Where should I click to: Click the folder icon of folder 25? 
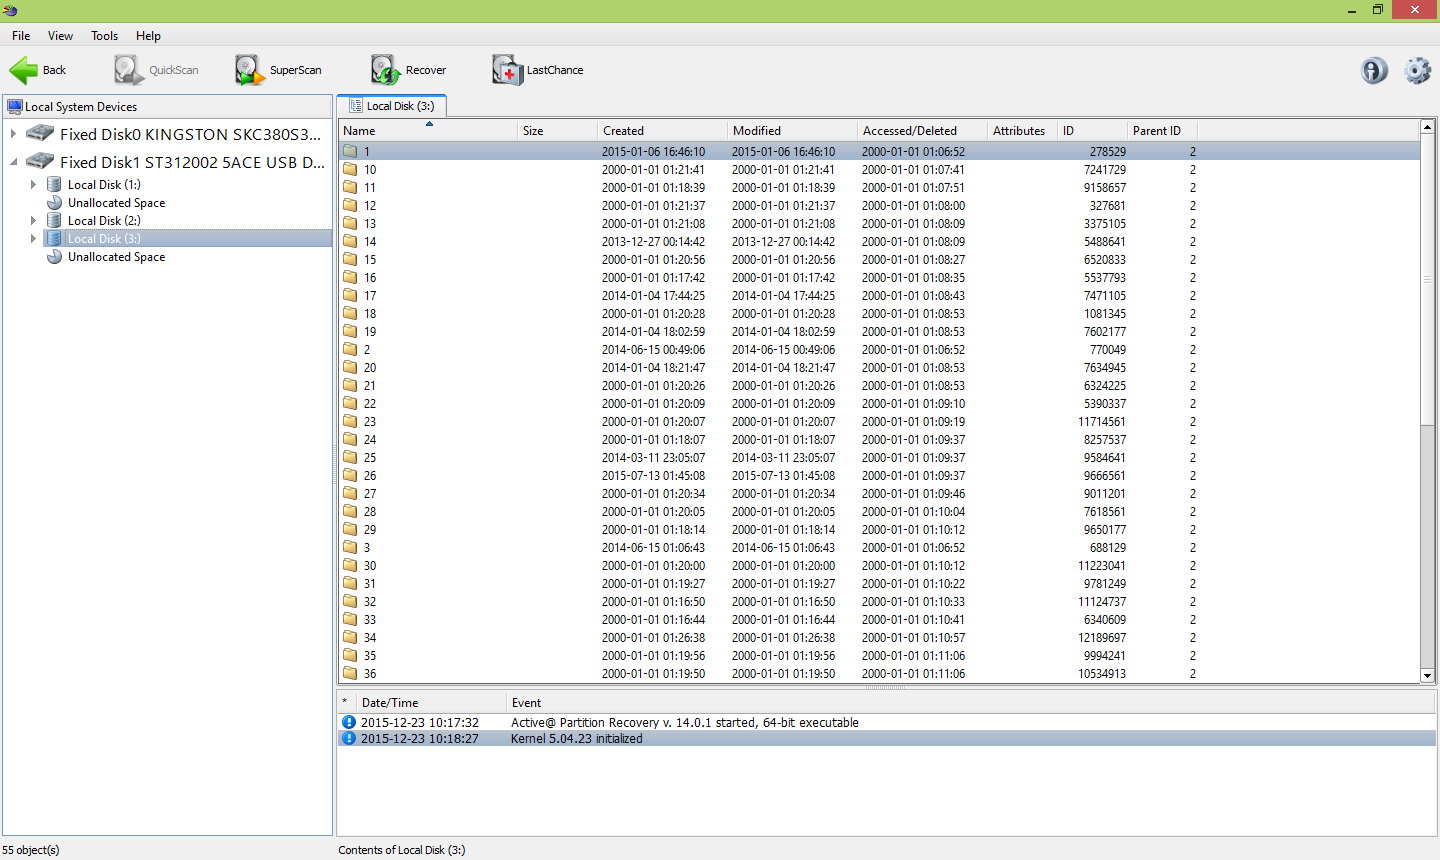350,458
